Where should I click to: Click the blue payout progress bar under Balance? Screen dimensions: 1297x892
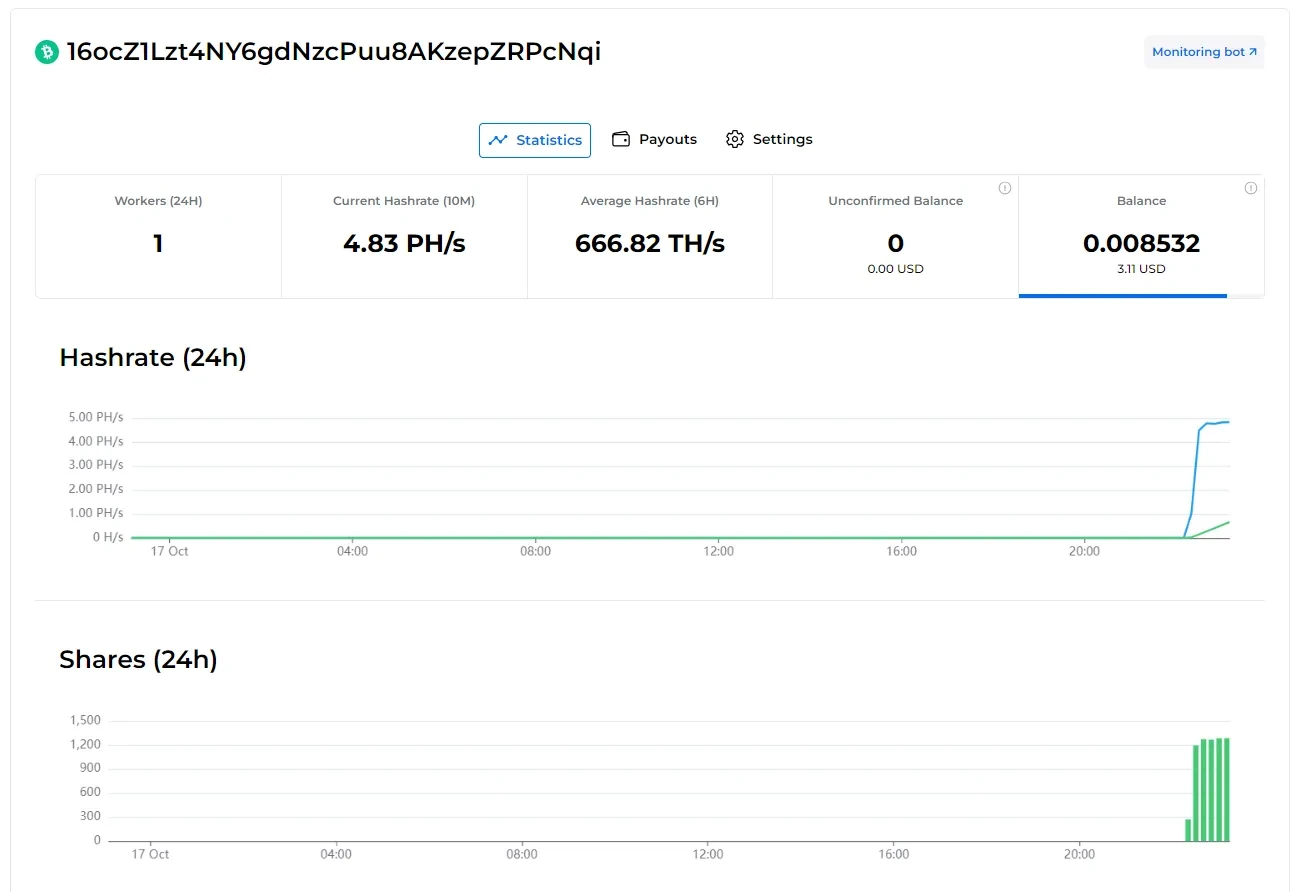tap(1122, 295)
